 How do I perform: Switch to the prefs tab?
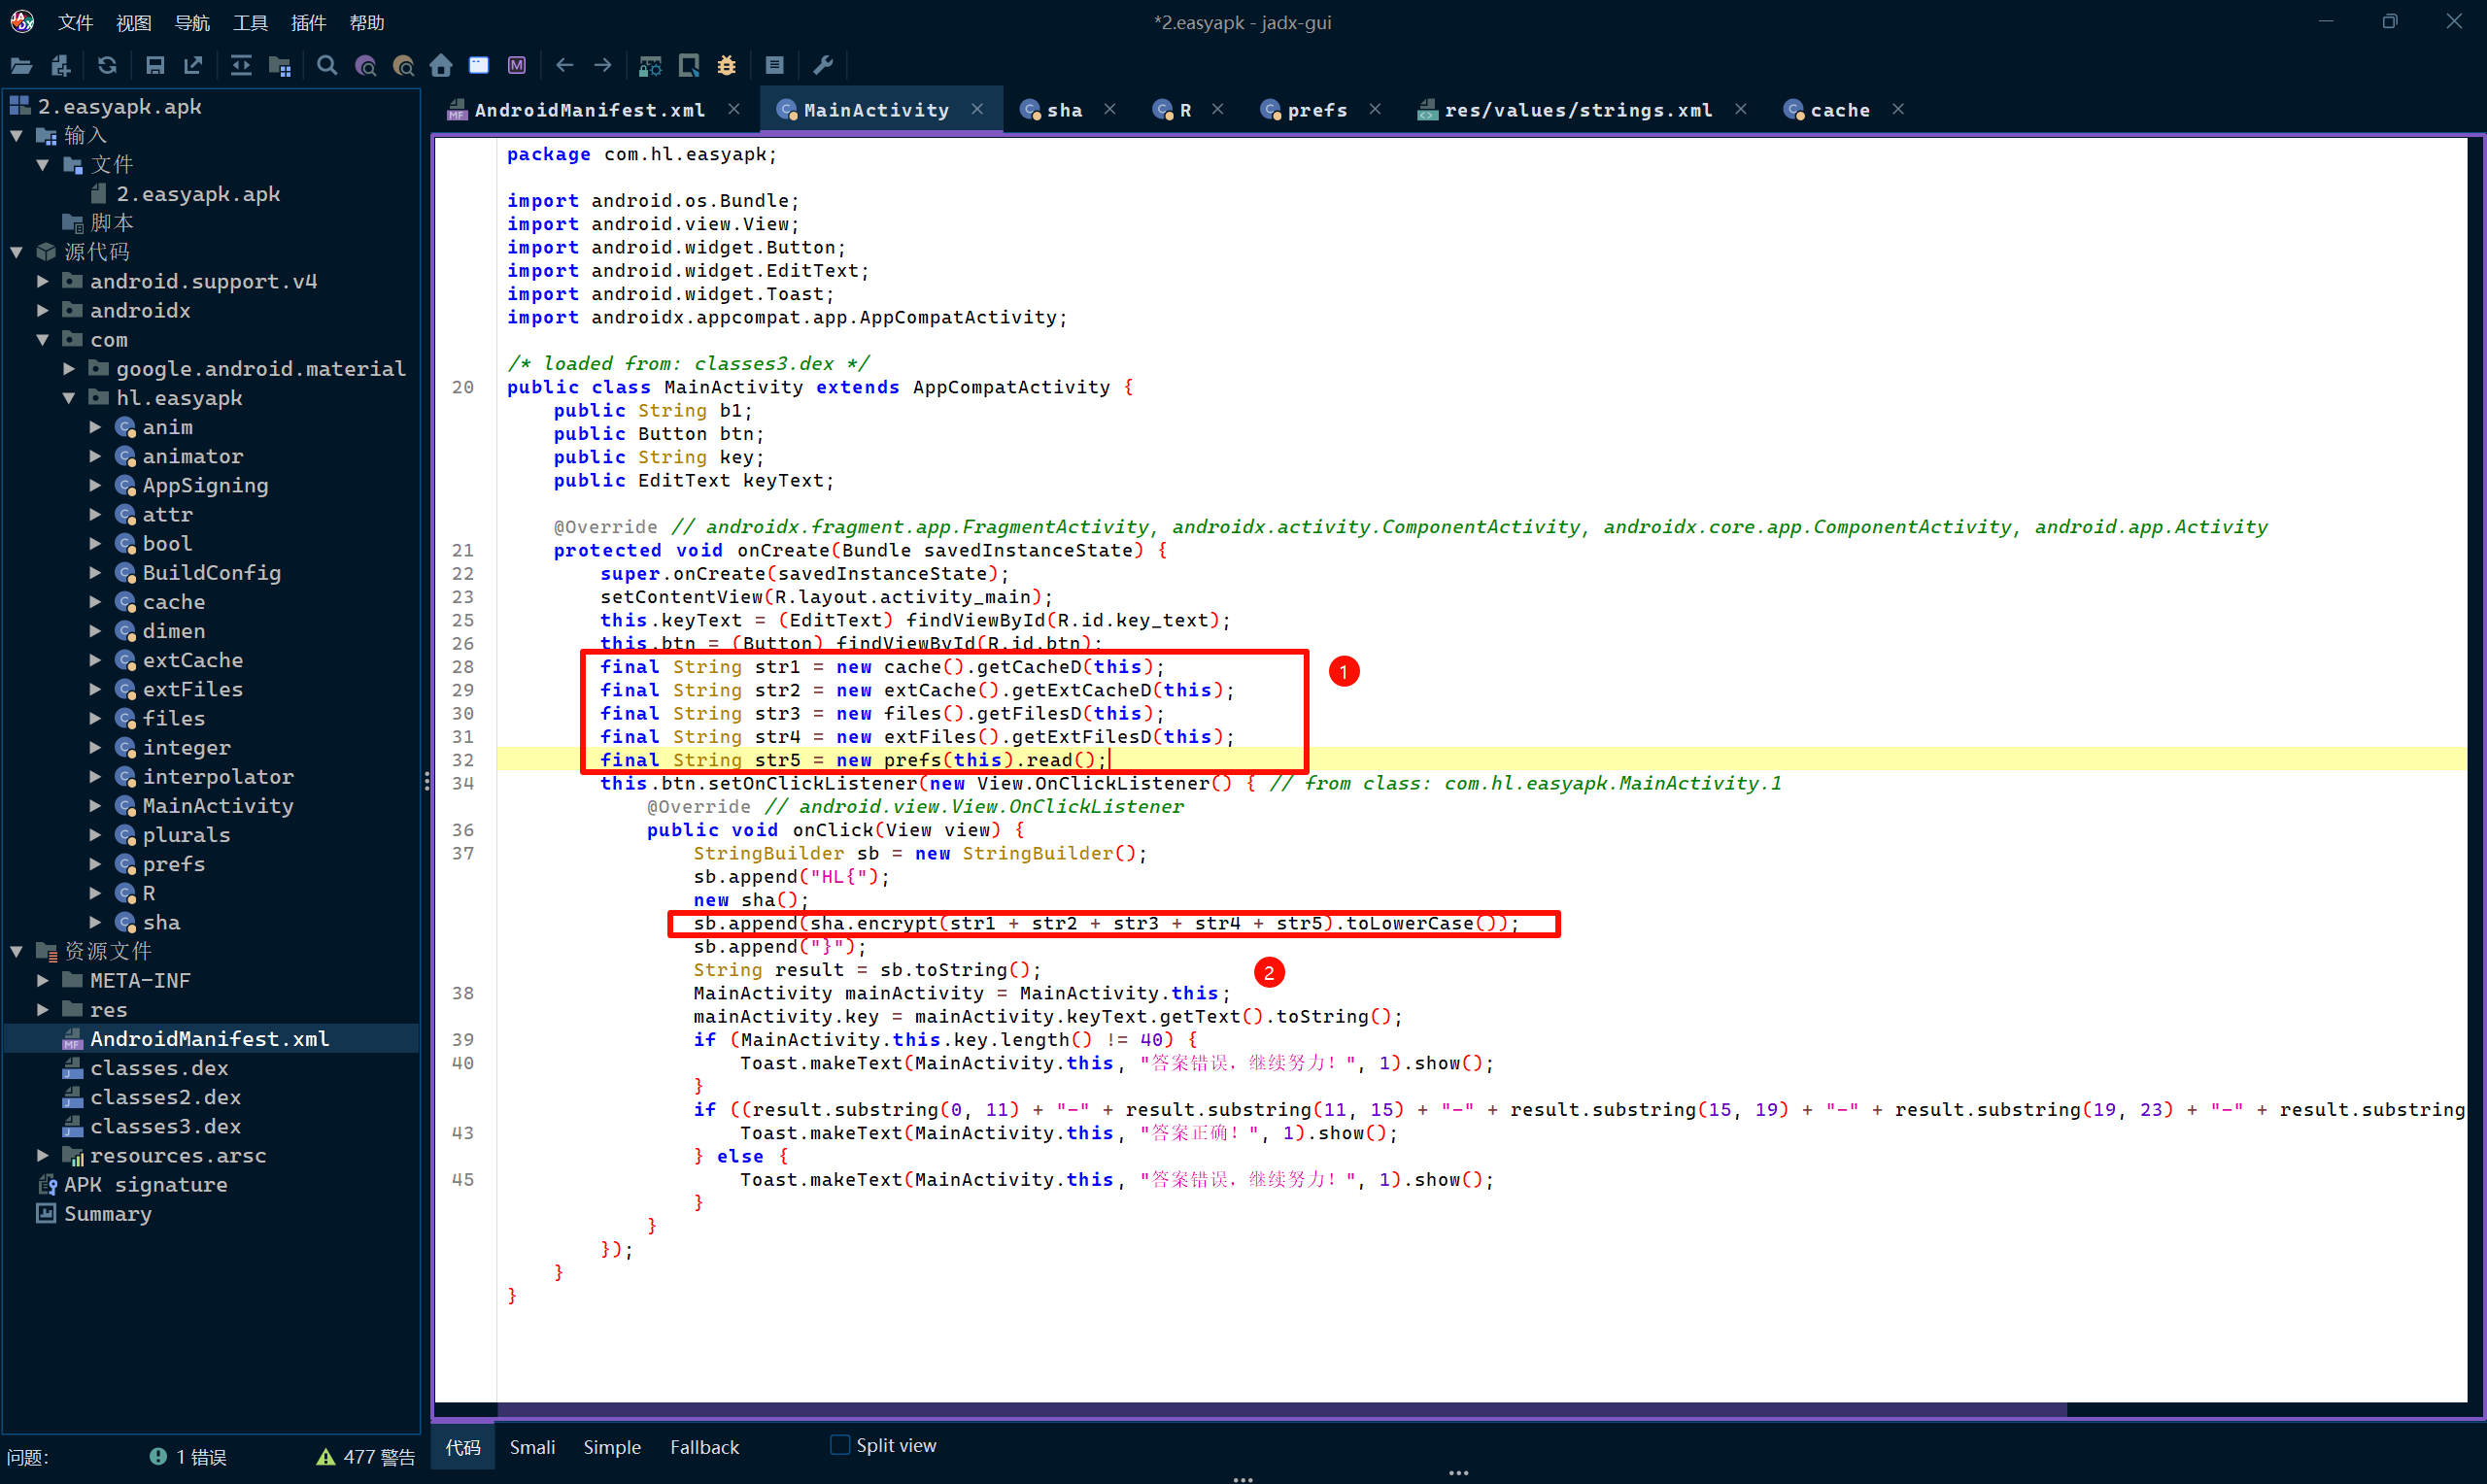1317,110
